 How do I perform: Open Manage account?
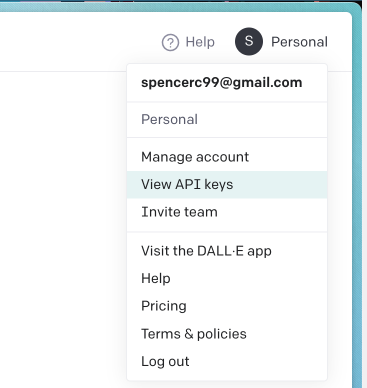point(227,157)
